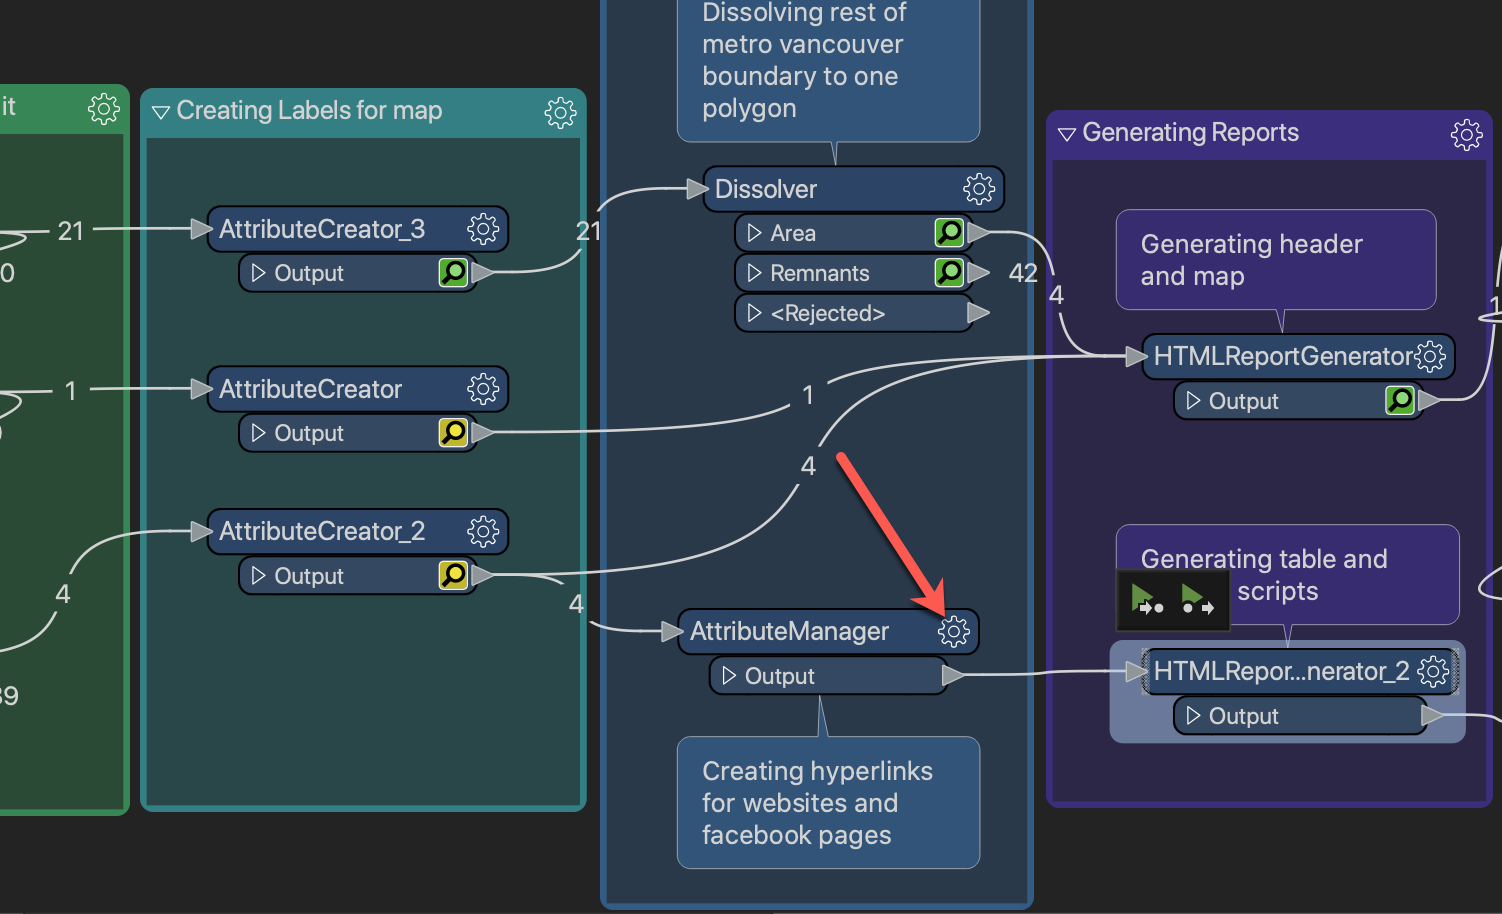Open Creating Labels for map bookmark gear
The height and width of the screenshot is (914, 1502).
tap(560, 112)
